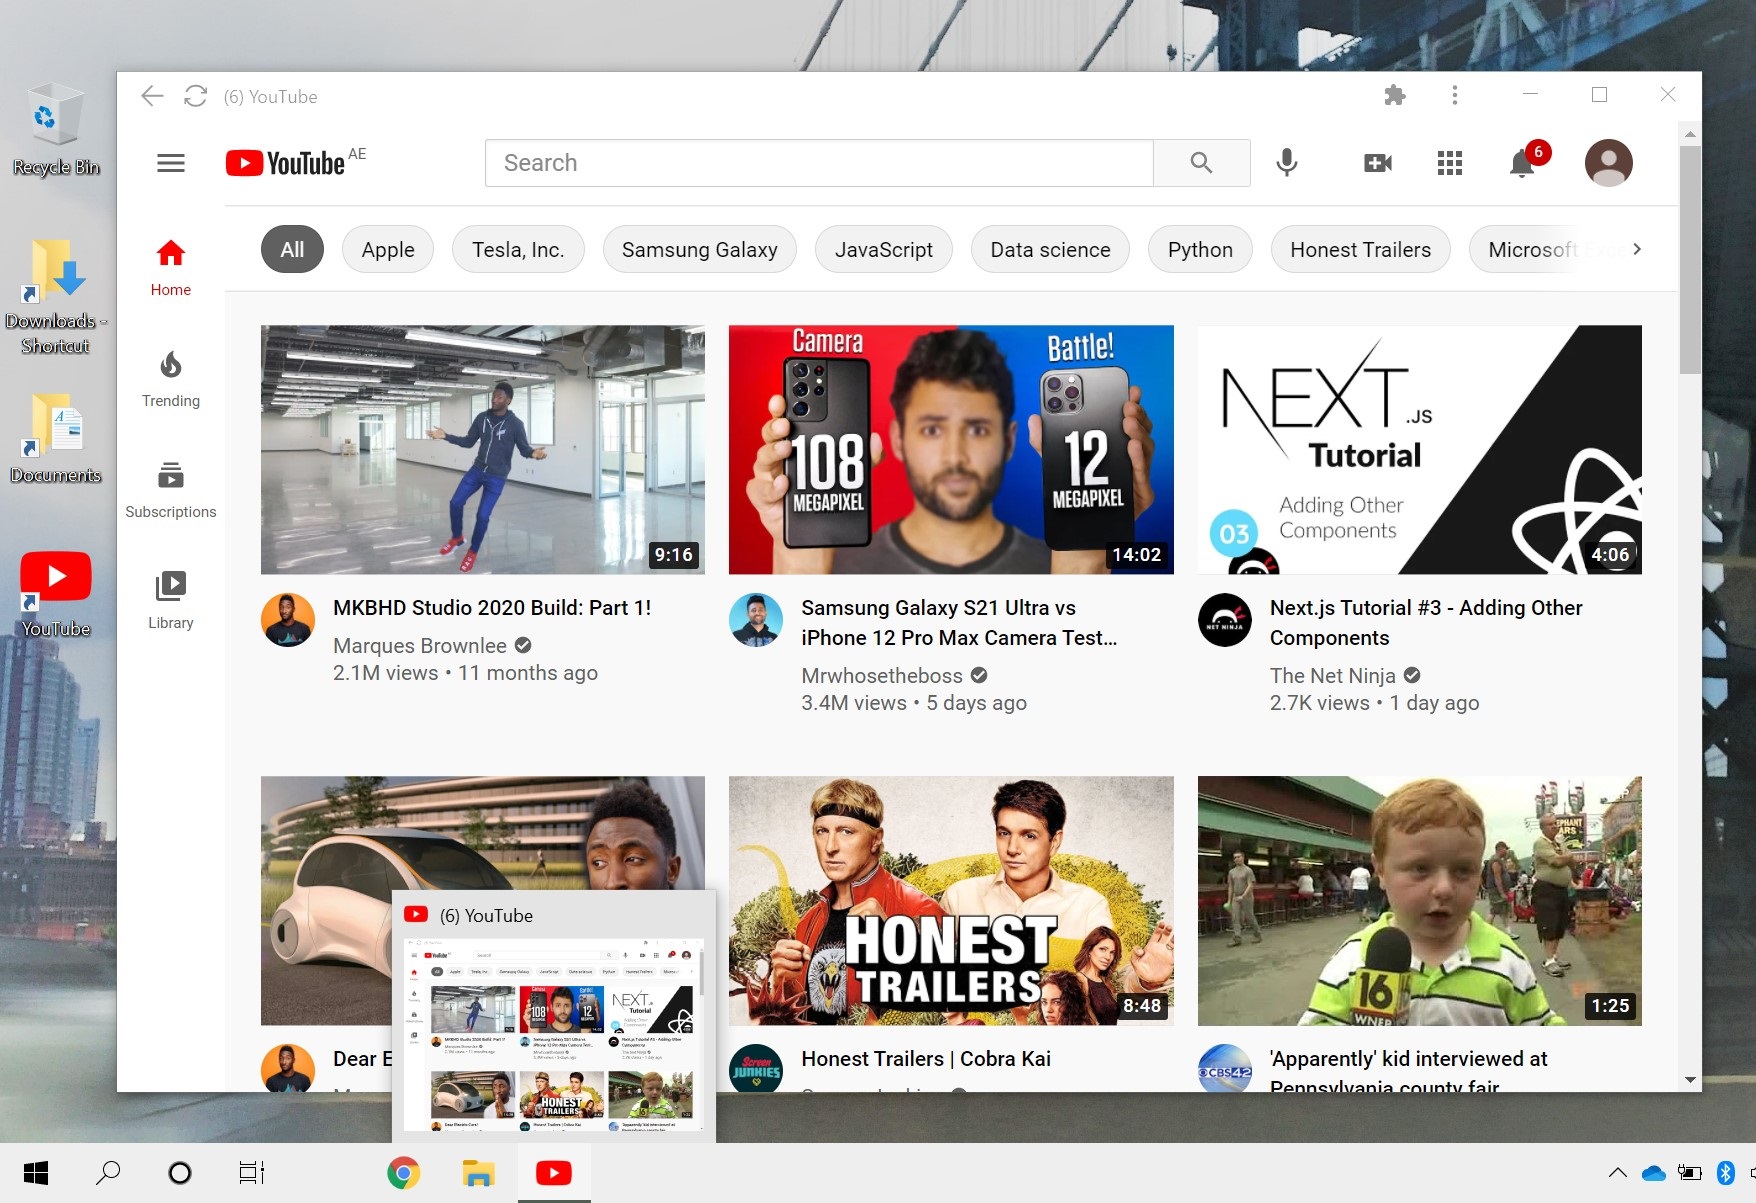Screen dimensions: 1756x1203
Task: Click the YouTube search input field
Action: tap(818, 163)
